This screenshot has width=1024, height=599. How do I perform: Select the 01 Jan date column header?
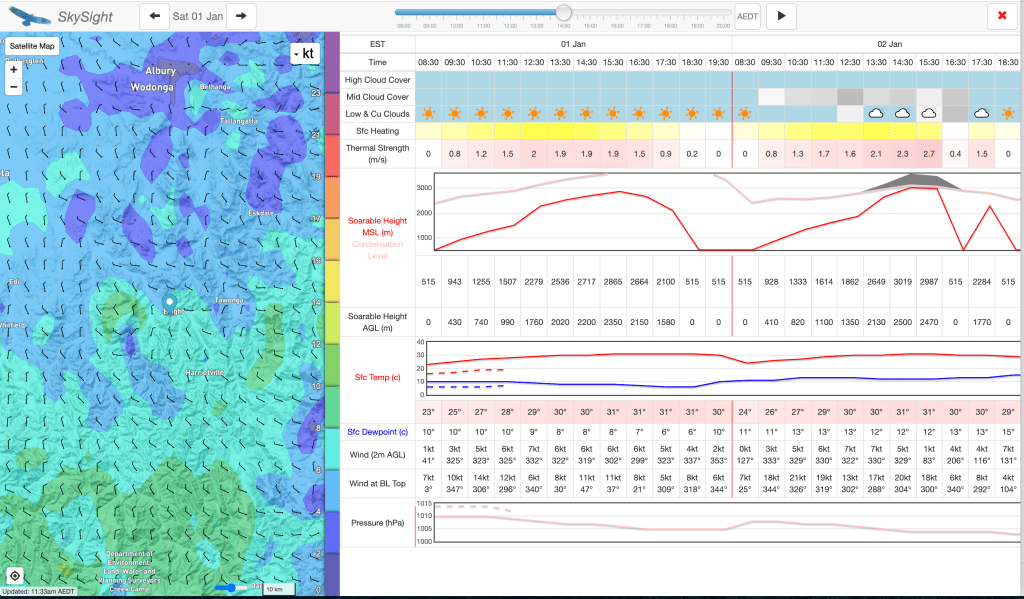pyautogui.click(x=573, y=44)
